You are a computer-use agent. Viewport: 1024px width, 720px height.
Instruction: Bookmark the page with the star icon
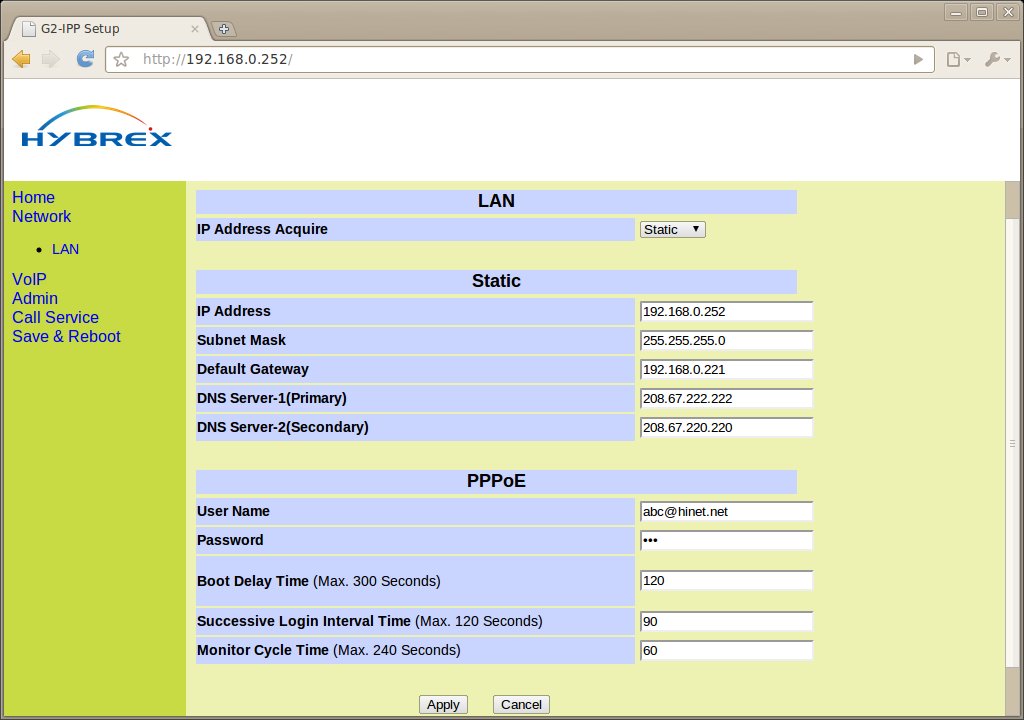122,60
